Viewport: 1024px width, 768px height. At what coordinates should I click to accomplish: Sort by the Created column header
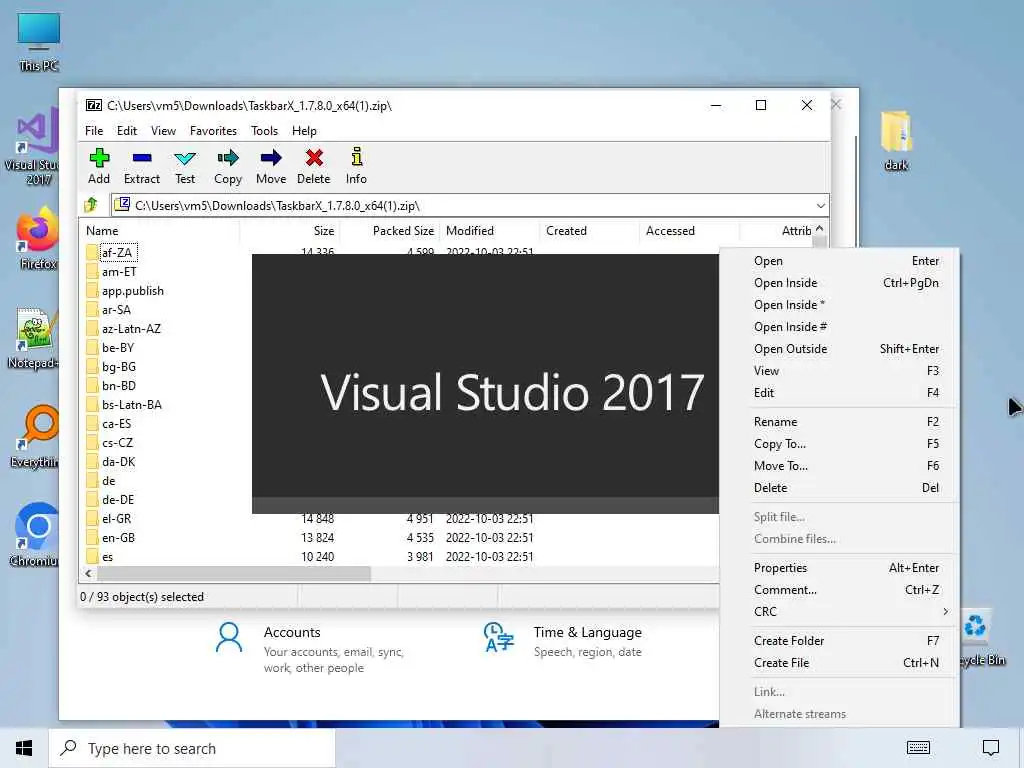(x=590, y=231)
